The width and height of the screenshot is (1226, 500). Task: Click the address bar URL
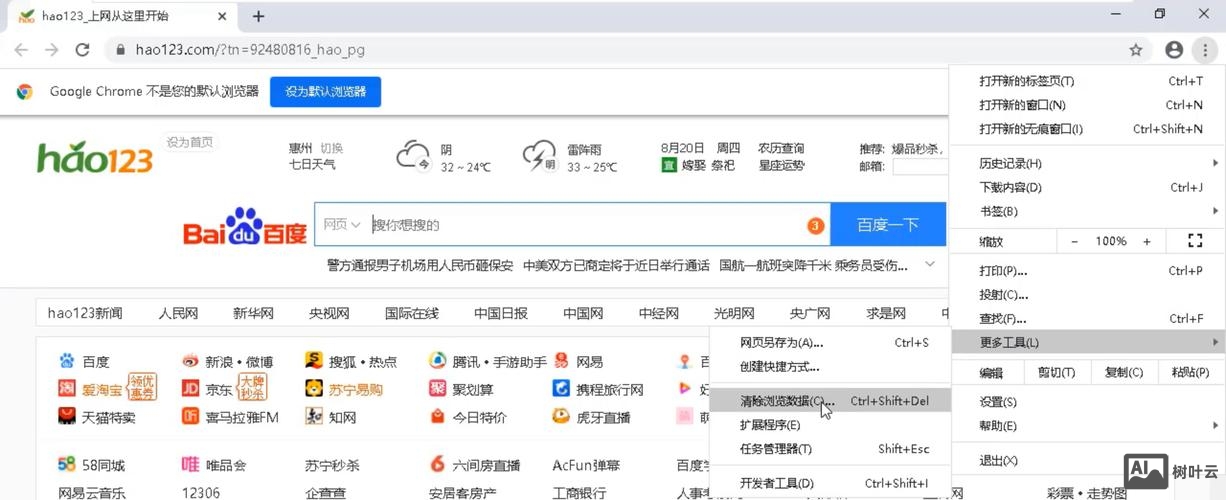pyautogui.click(x=250, y=50)
